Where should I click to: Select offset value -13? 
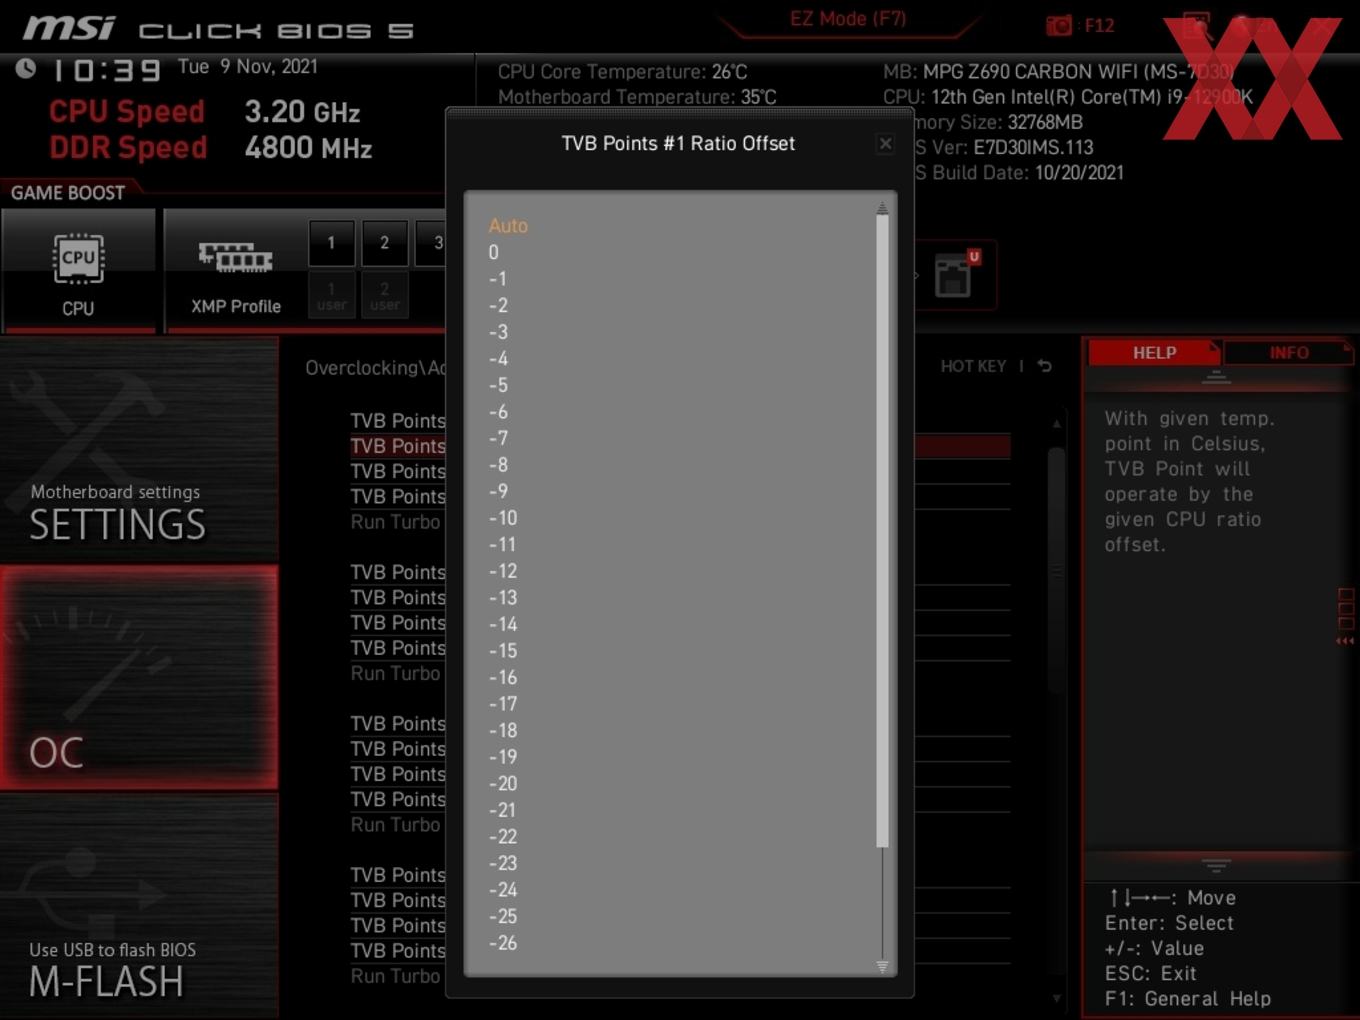pyautogui.click(x=503, y=598)
